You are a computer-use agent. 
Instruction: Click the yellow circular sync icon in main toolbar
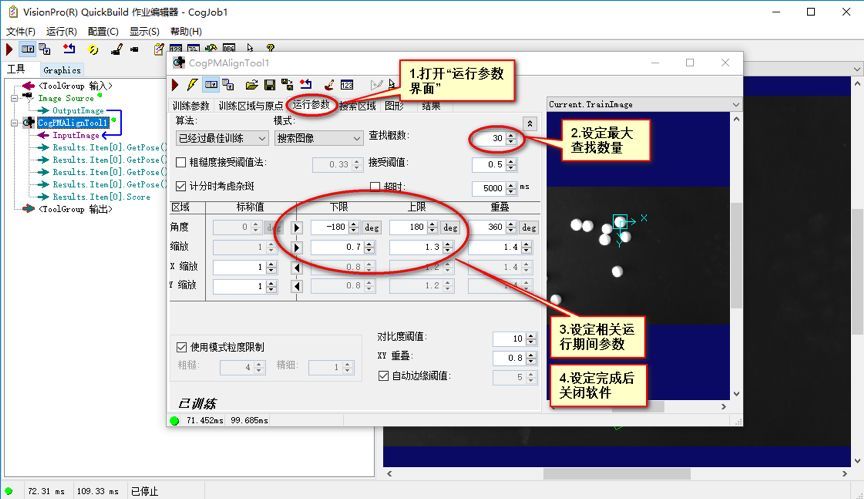93,50
